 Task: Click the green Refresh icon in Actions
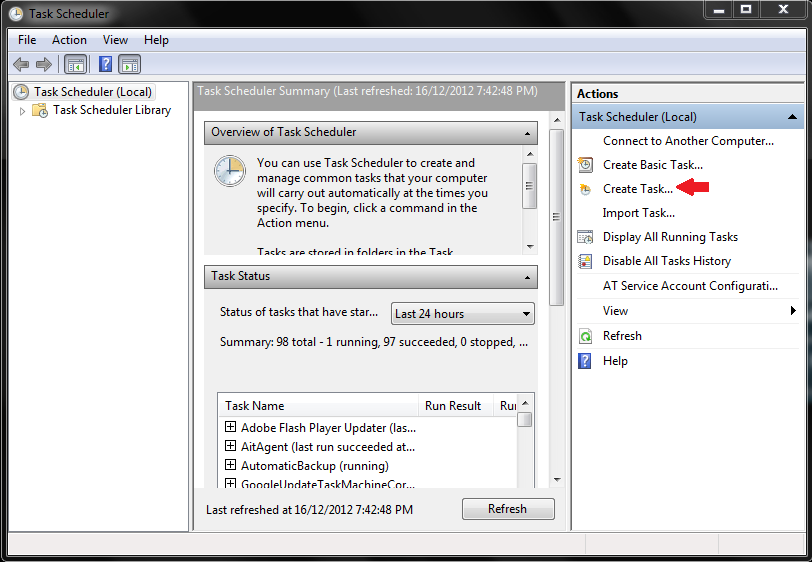(x=585, y=336)
